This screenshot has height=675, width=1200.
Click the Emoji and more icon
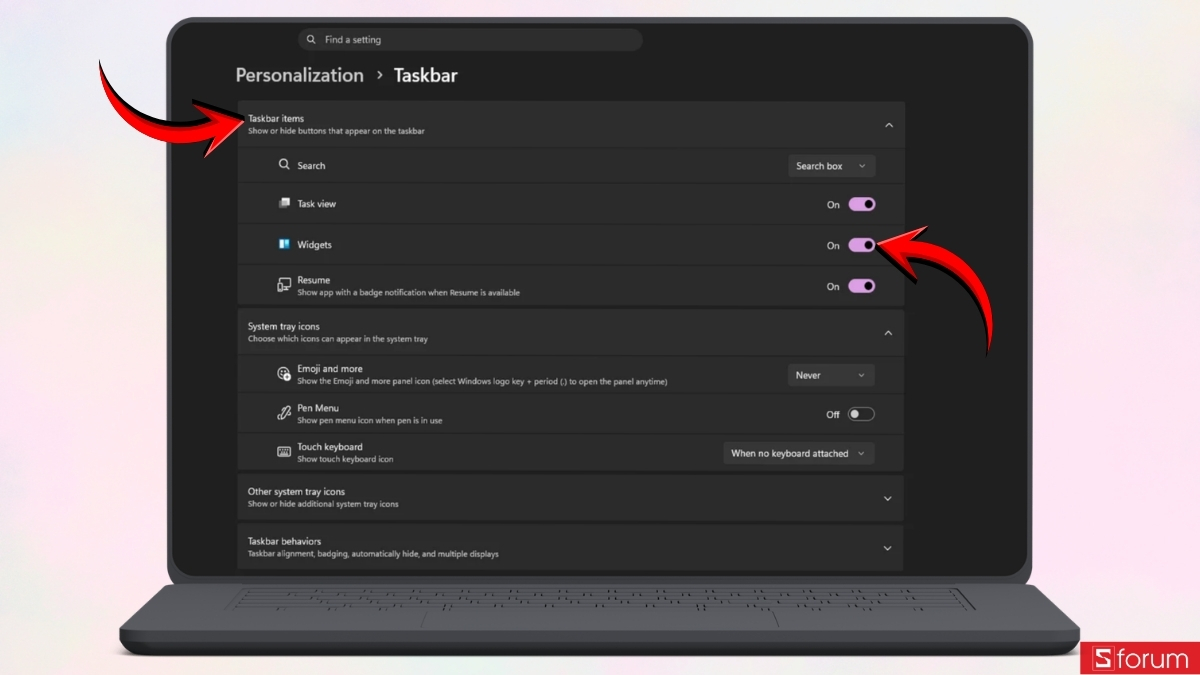[x=284, y=374]
